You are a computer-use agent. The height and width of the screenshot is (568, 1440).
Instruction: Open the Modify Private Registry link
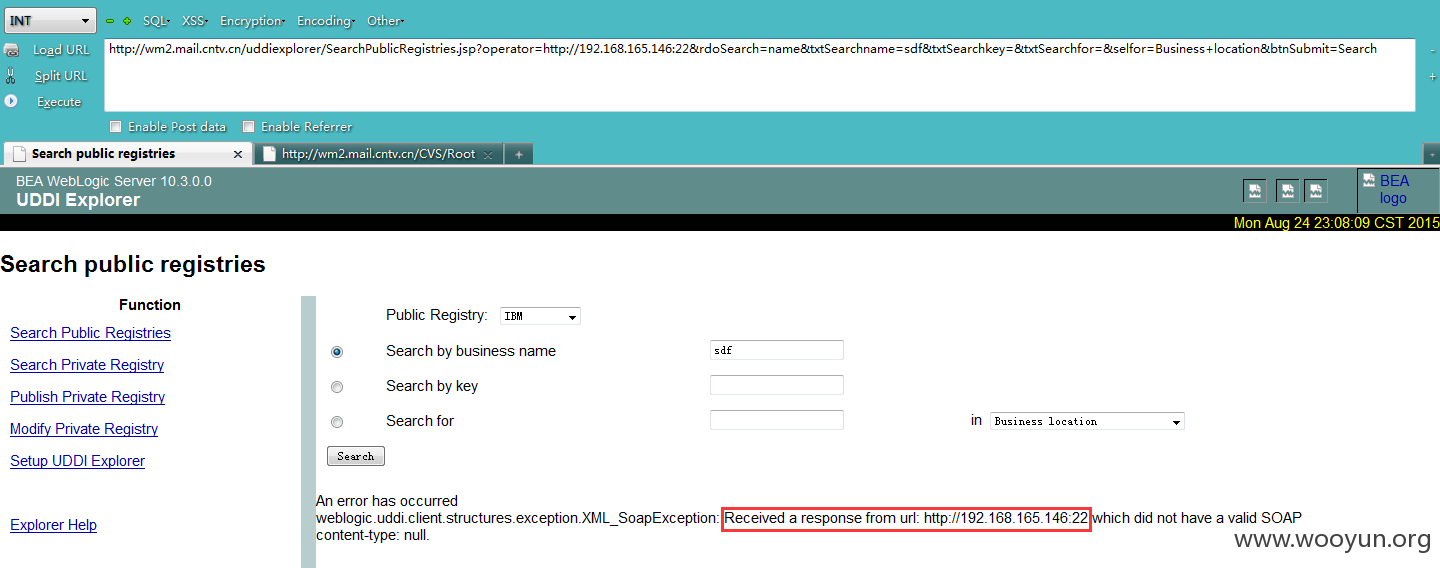84,429
